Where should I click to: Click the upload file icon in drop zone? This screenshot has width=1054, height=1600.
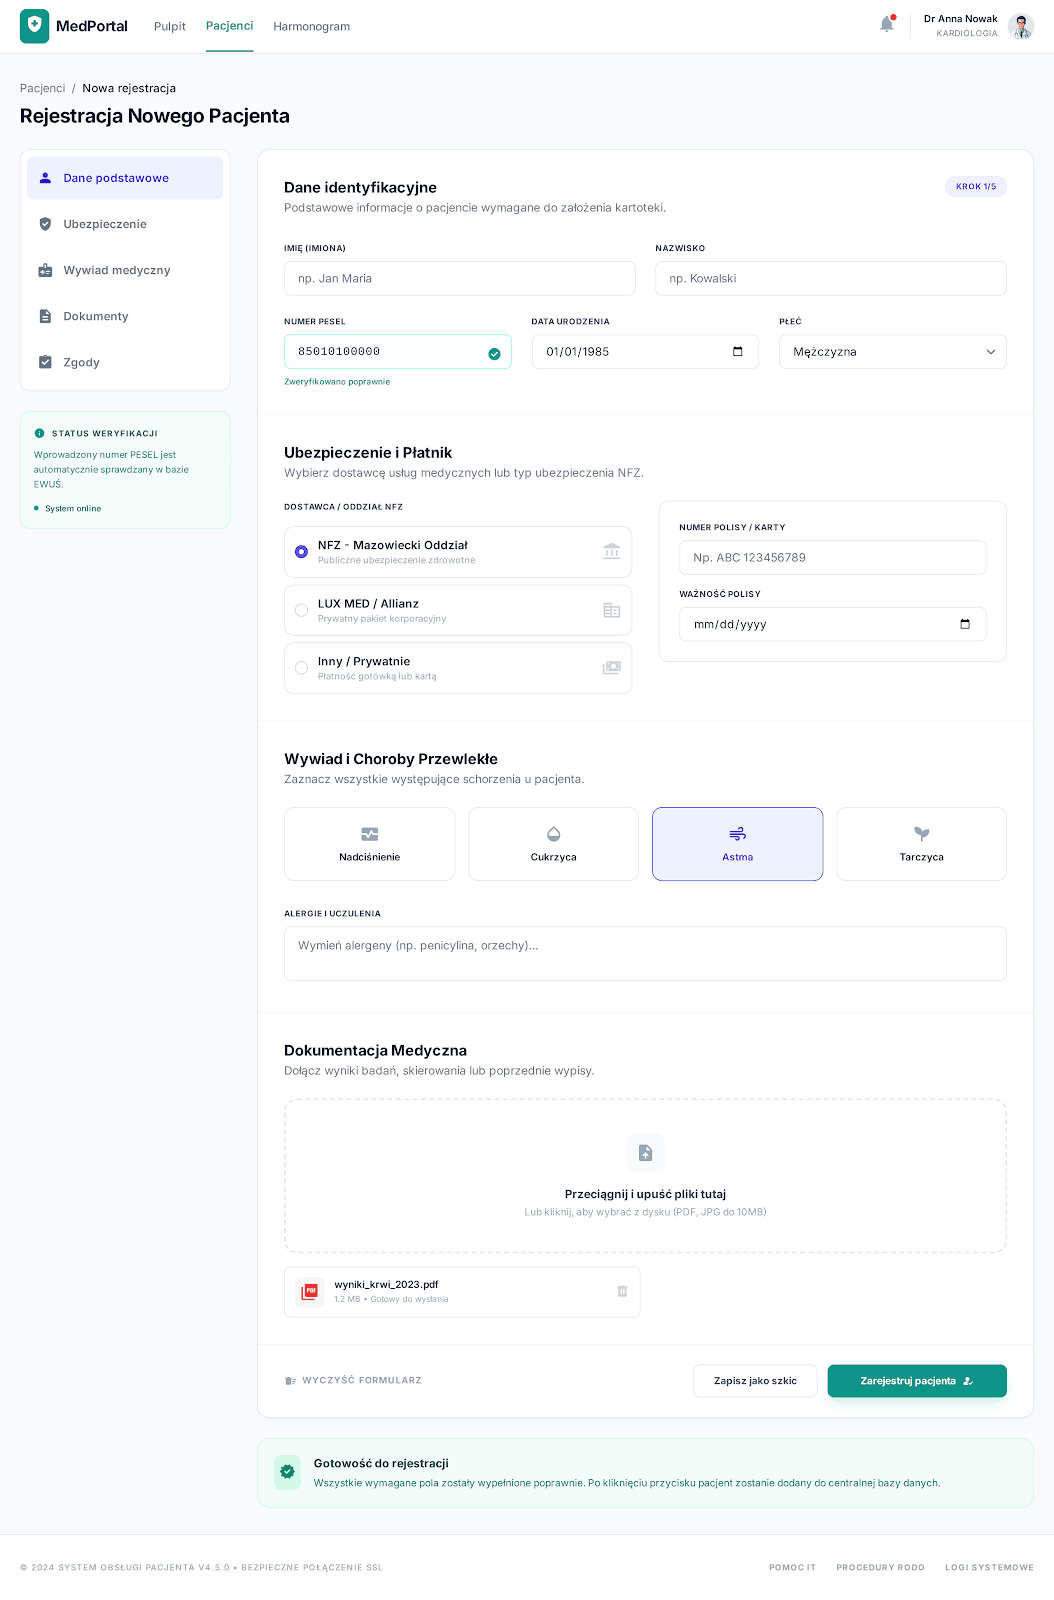[x=645, y=1153]
